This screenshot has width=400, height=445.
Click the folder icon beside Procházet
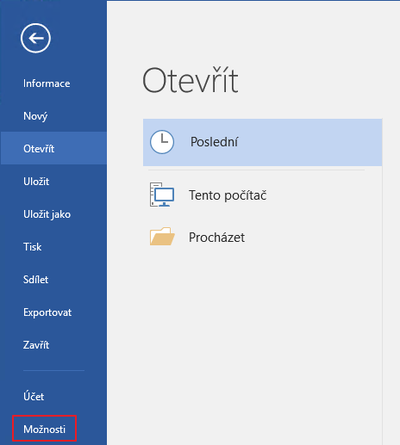click(x=162, y=237)
